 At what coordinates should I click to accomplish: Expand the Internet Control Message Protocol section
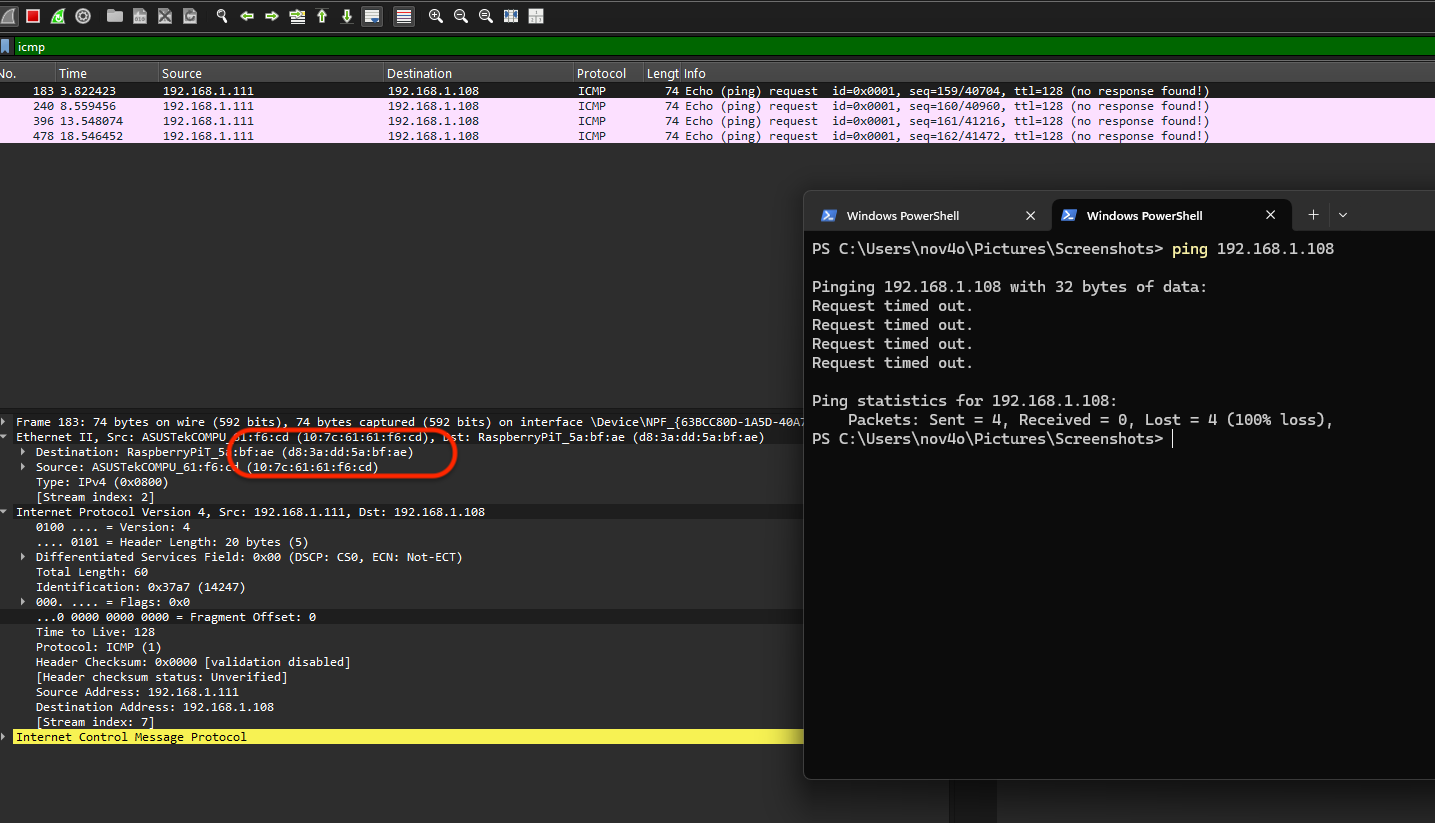coord(5,737)
